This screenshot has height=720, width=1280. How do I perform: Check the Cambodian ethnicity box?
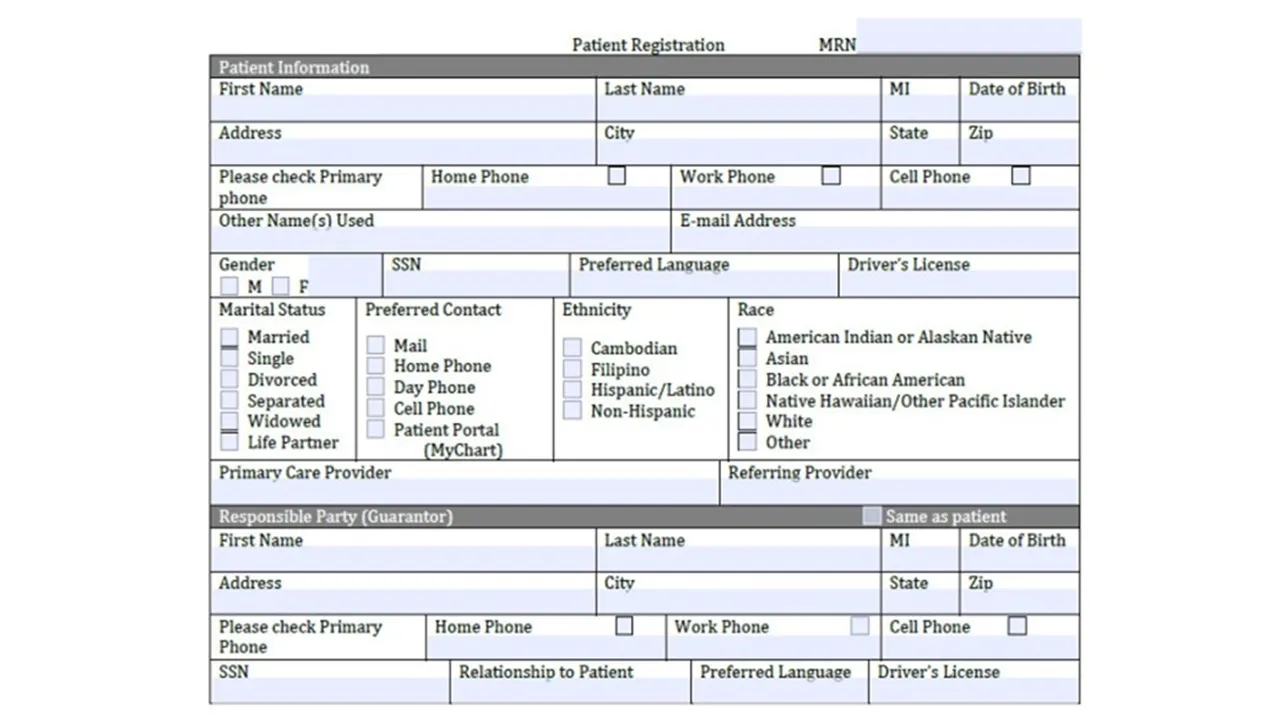(x=572, y=348)
